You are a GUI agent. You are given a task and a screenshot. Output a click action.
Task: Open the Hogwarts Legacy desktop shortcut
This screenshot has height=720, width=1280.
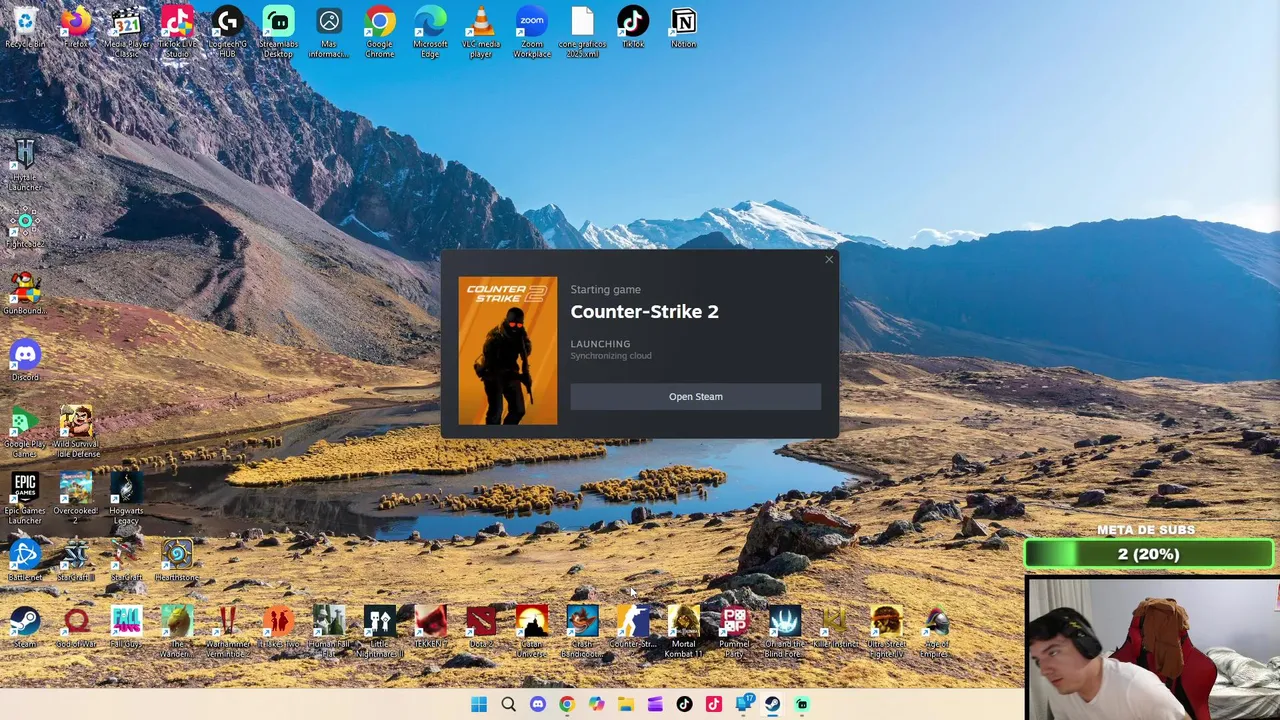point(126,499)
